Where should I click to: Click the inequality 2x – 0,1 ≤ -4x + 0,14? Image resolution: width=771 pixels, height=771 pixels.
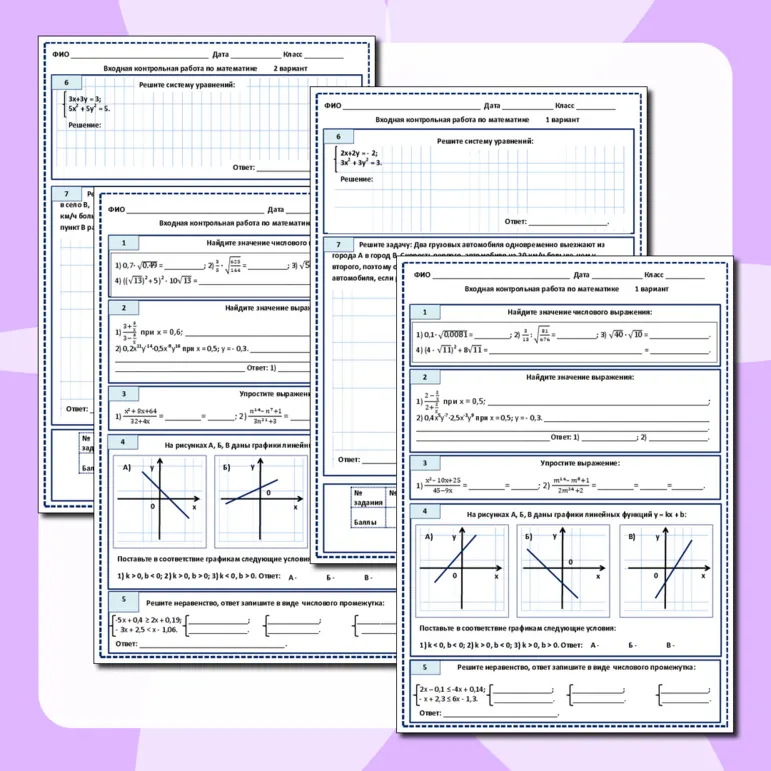(452, 689)
